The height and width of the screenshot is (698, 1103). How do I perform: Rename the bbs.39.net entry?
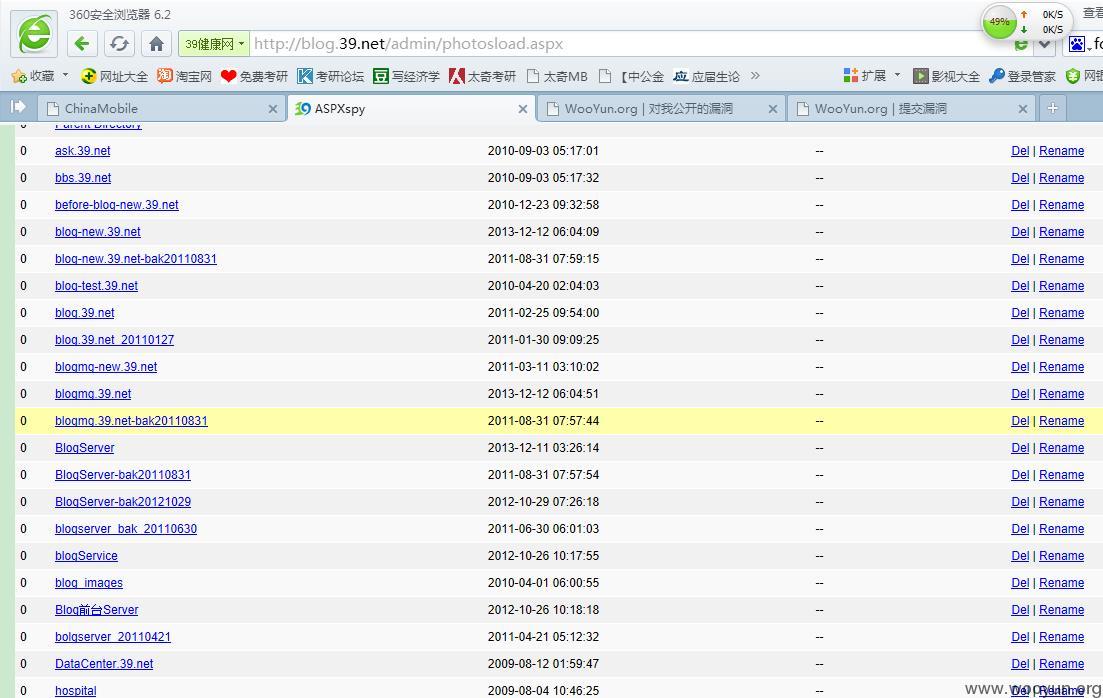pos(1061,177)
